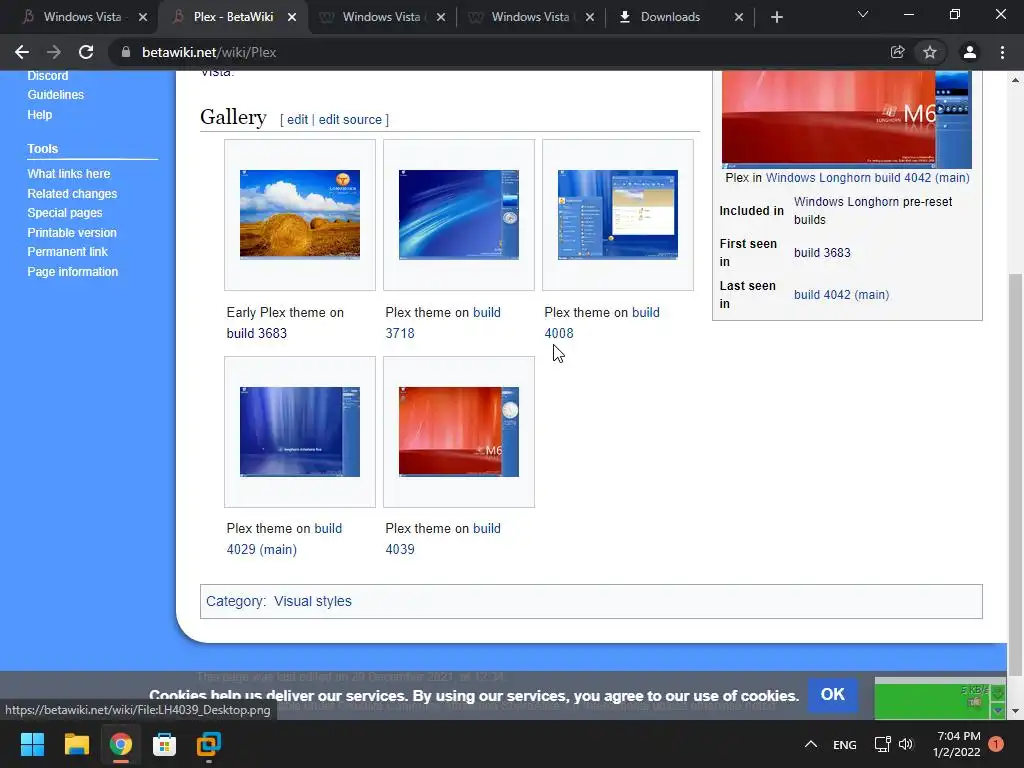The width and height of the screenshot is (1024, 768).
Task: Open build 3718 Plex thumbnail
Action: coord(458,215)
